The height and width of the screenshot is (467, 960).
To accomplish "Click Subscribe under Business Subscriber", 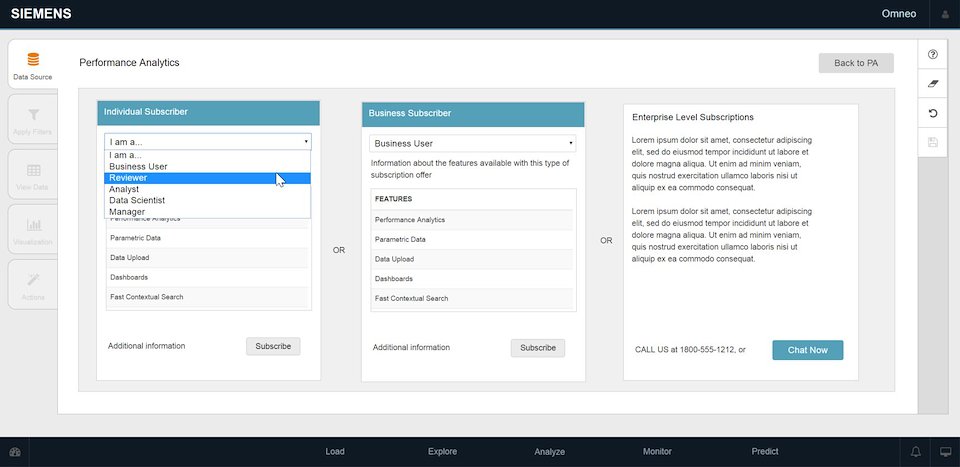I will coord(538,348).
